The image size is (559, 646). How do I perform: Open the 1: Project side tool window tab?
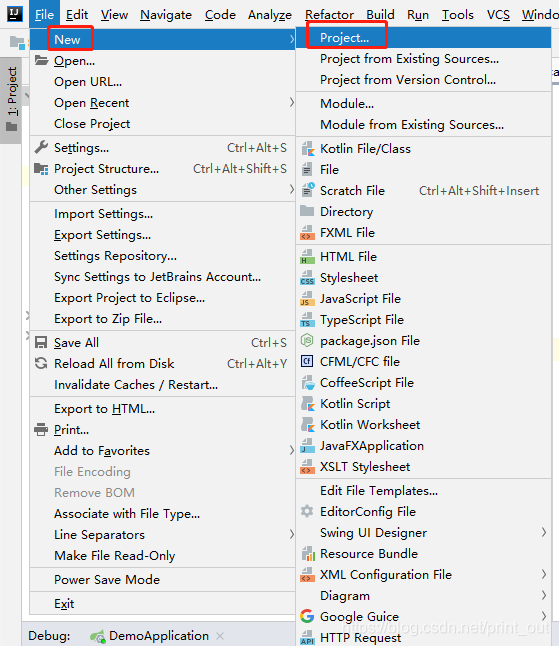point(12,100)
